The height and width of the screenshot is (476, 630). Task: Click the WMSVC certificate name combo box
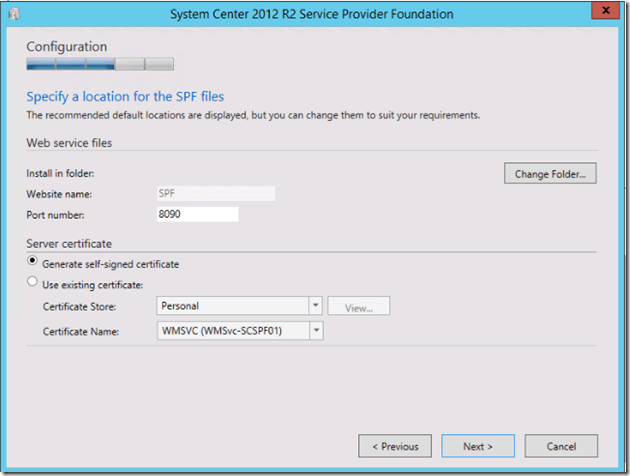(x=231, y=330)
